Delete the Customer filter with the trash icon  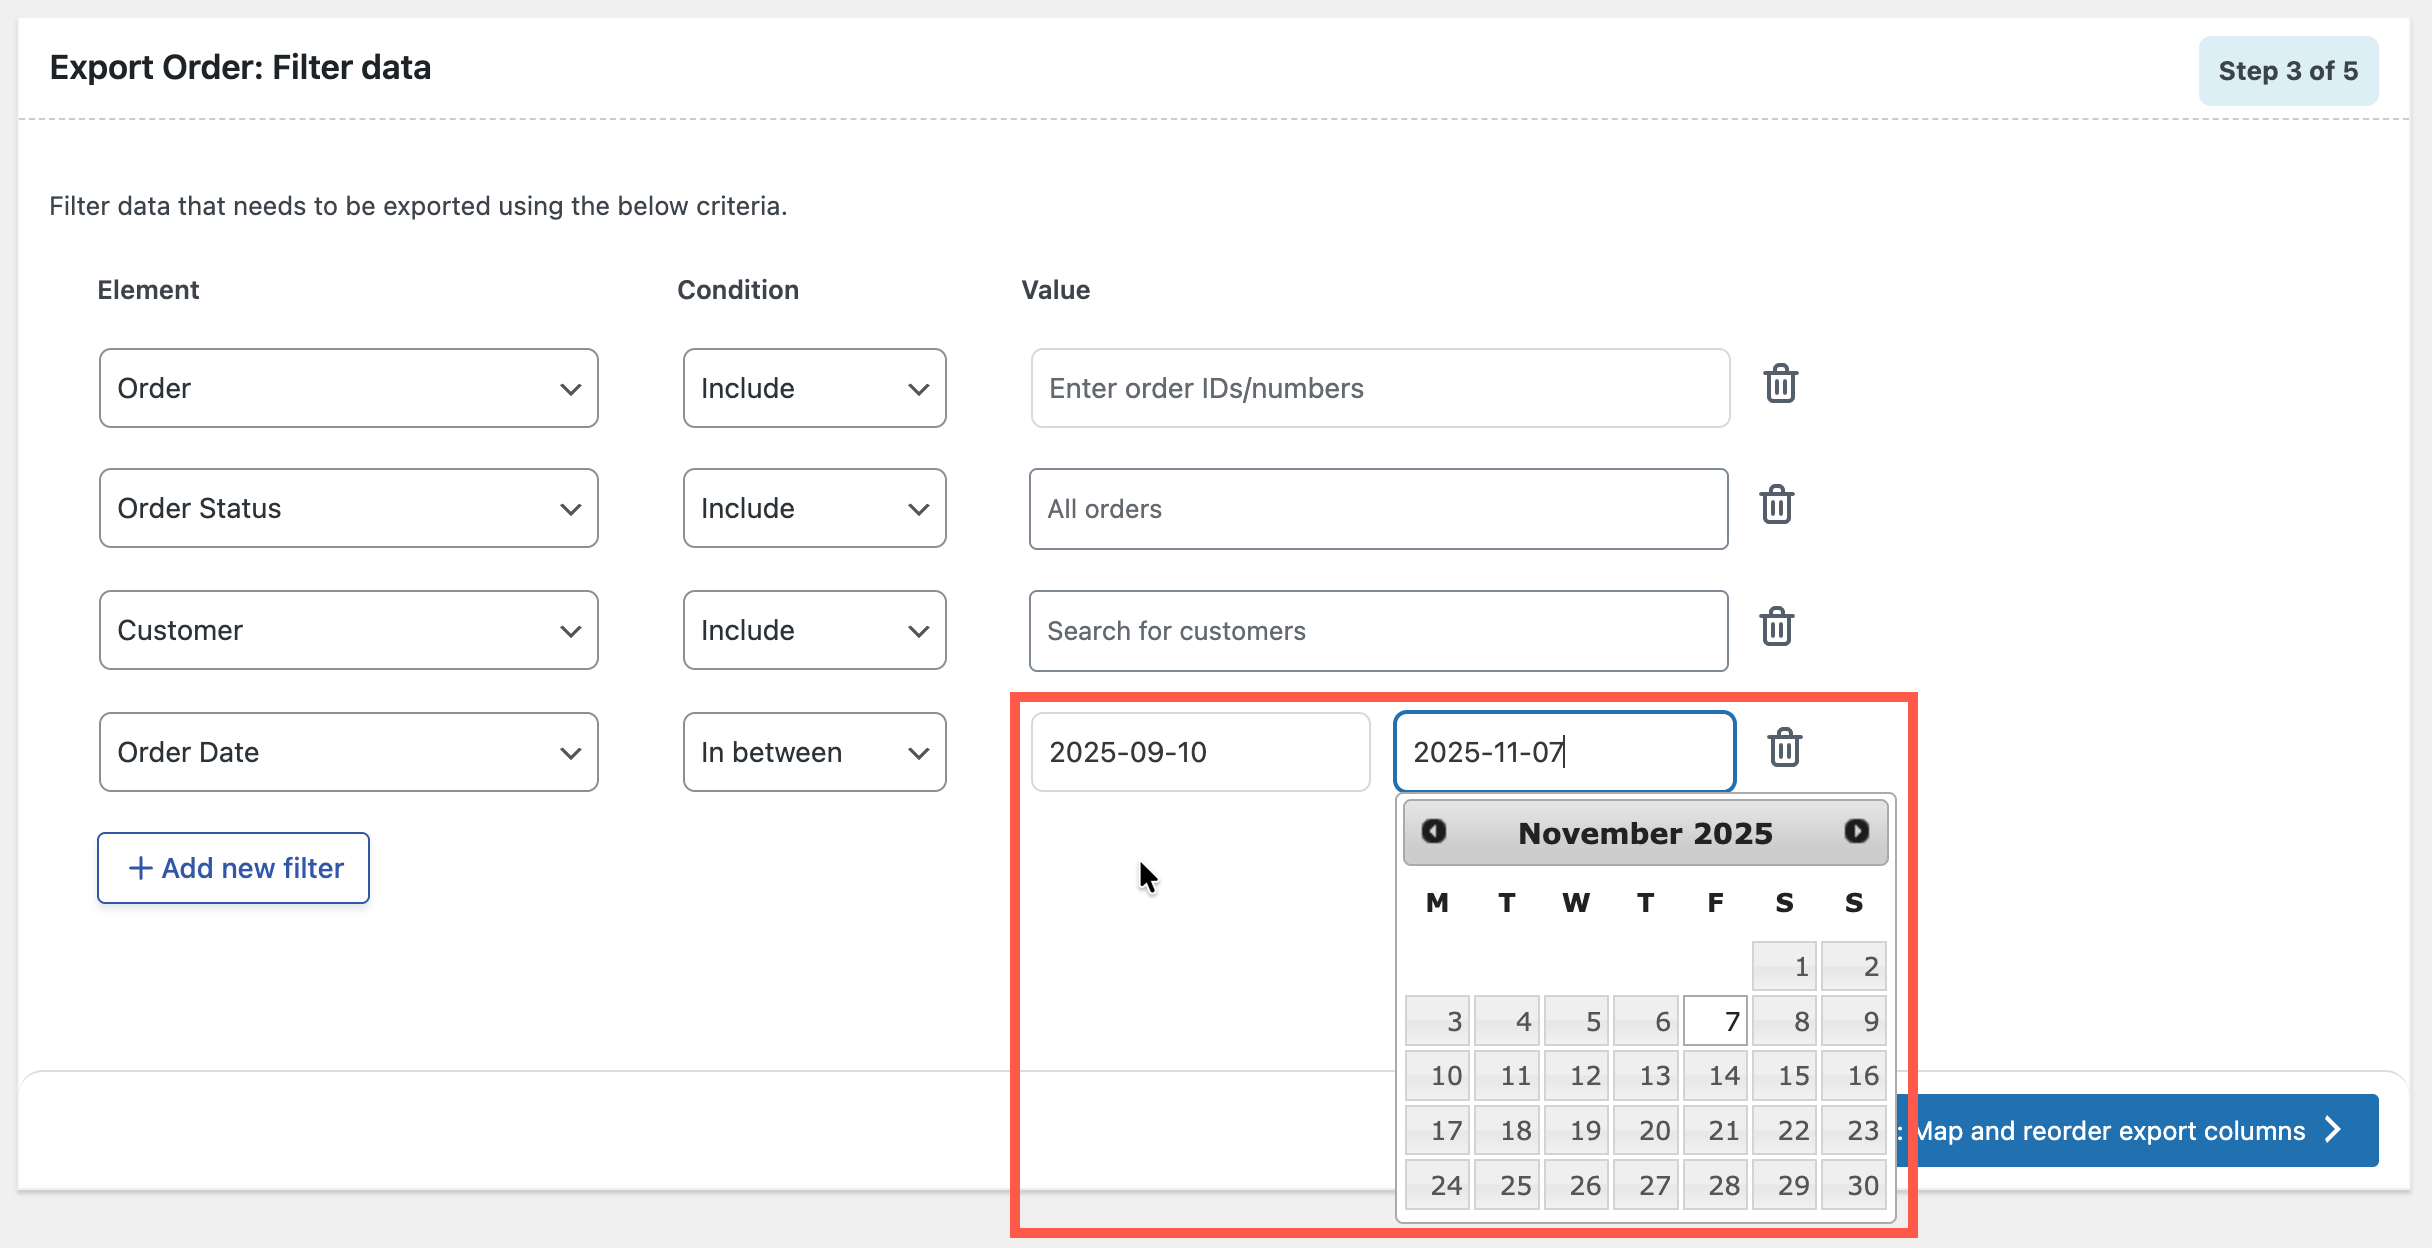pyautogui.click(x=1776, y=627)
